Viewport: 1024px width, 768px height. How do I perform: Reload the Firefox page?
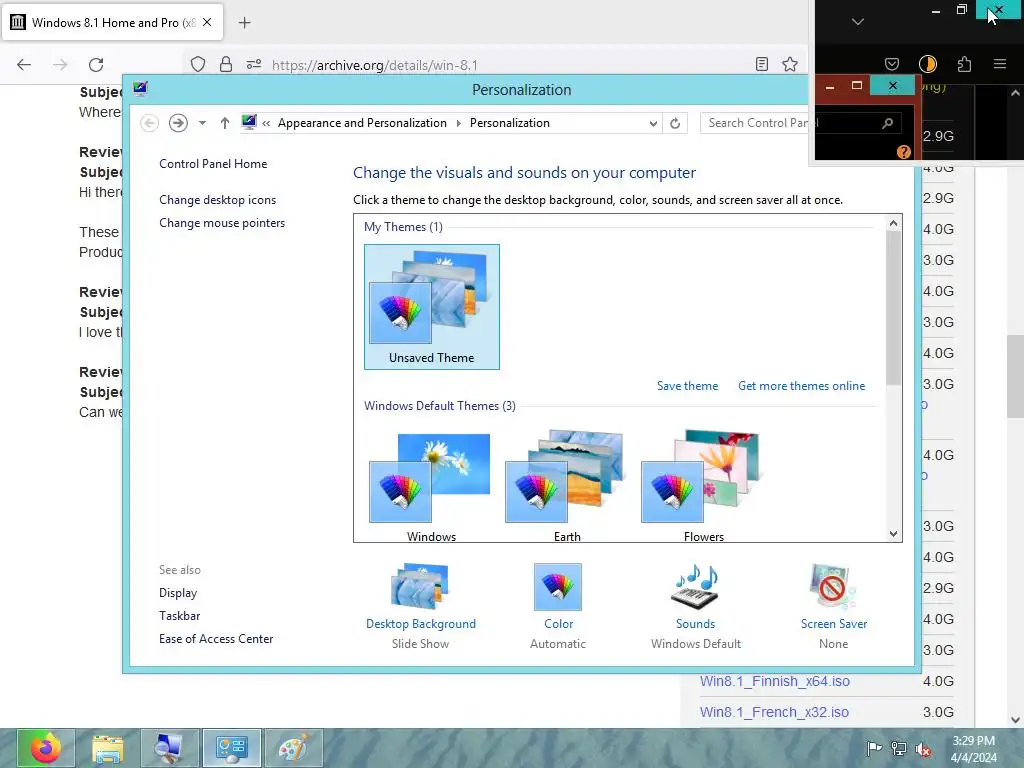96,65
